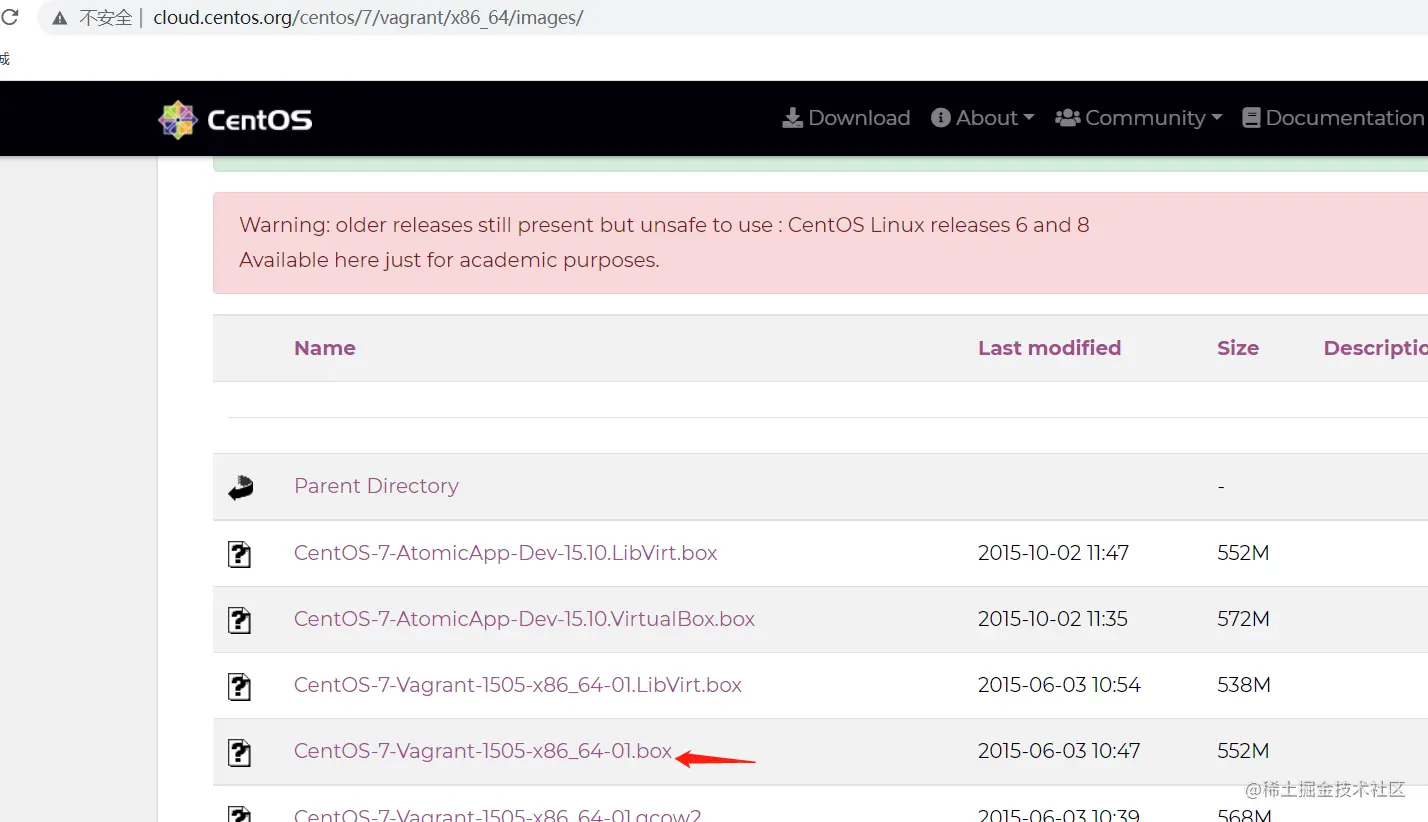
Task: Open the Download menu item
Action: (x=846, y=118)
